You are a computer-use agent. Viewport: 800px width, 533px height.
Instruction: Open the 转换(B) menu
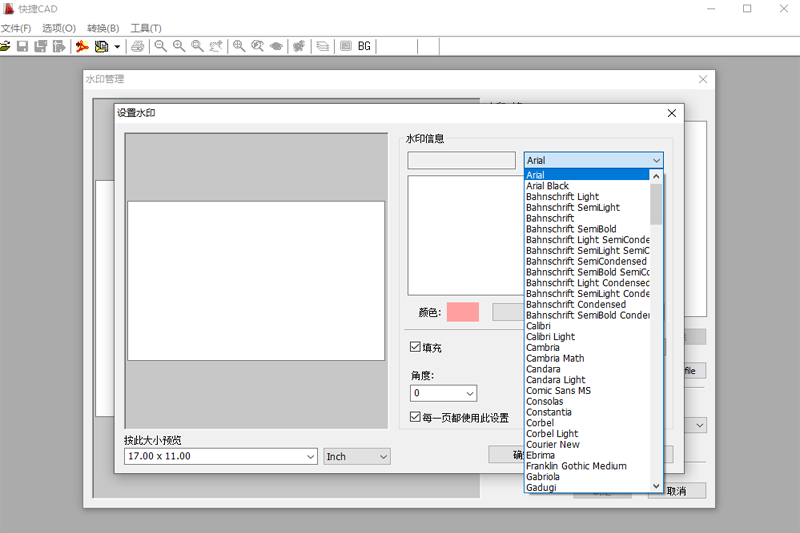103,28
